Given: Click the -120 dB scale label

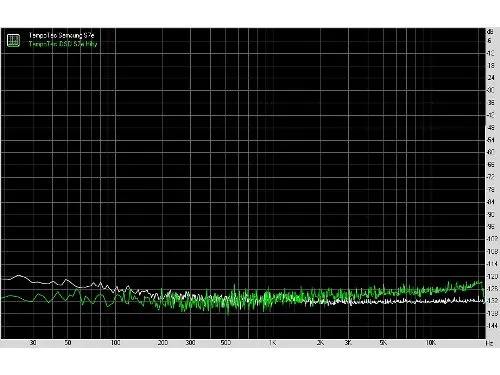Looking at the screenshot, I should pos(492,276).
